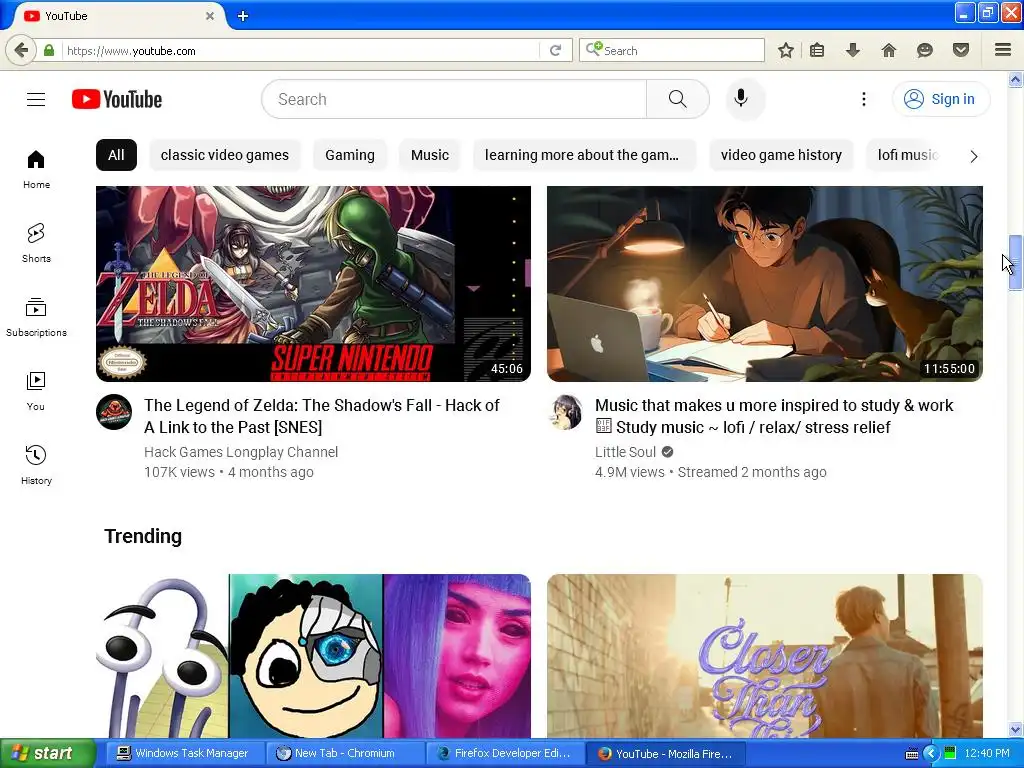Image resolution: width=1024 pixels, height=768 pixels.
Task: Play the Zelda Shadow's Fall thumbnail
Action: (313, 284)
